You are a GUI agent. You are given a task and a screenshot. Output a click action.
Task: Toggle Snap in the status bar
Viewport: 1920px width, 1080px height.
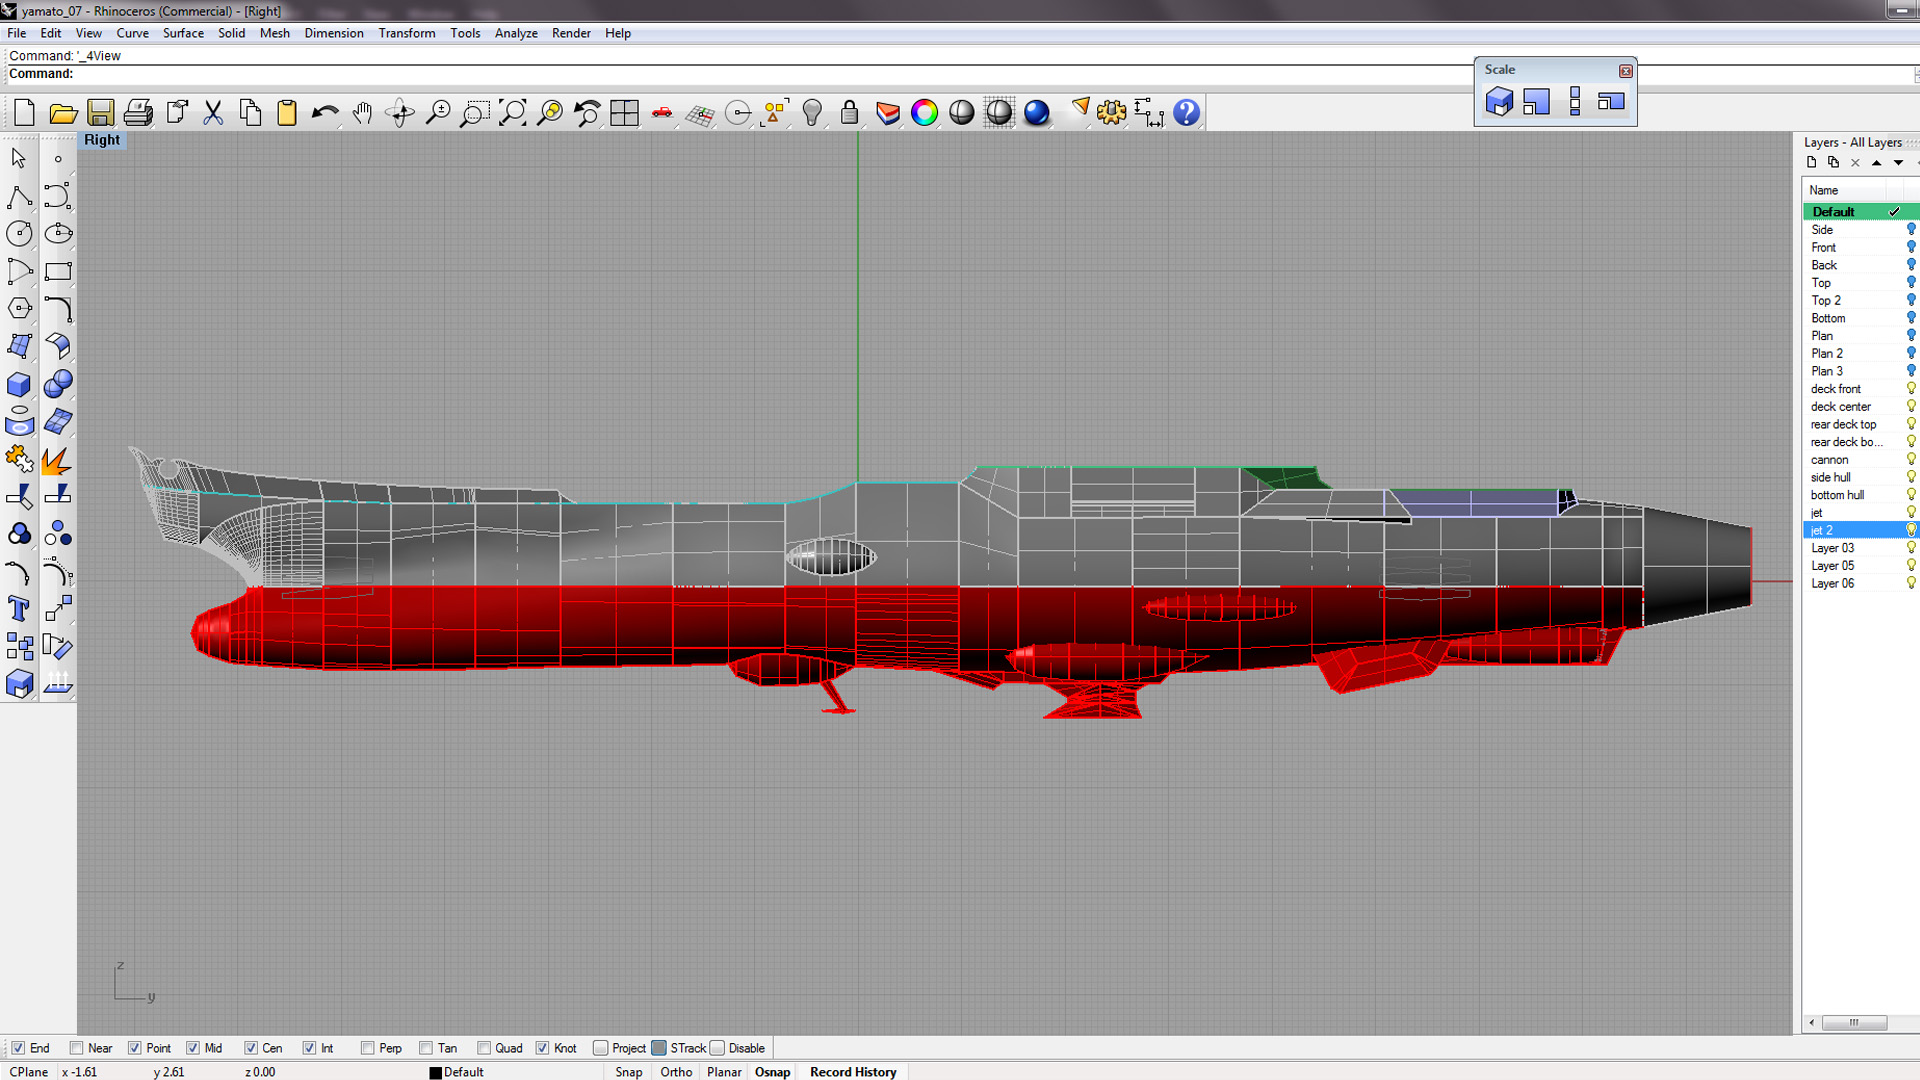629,1072
